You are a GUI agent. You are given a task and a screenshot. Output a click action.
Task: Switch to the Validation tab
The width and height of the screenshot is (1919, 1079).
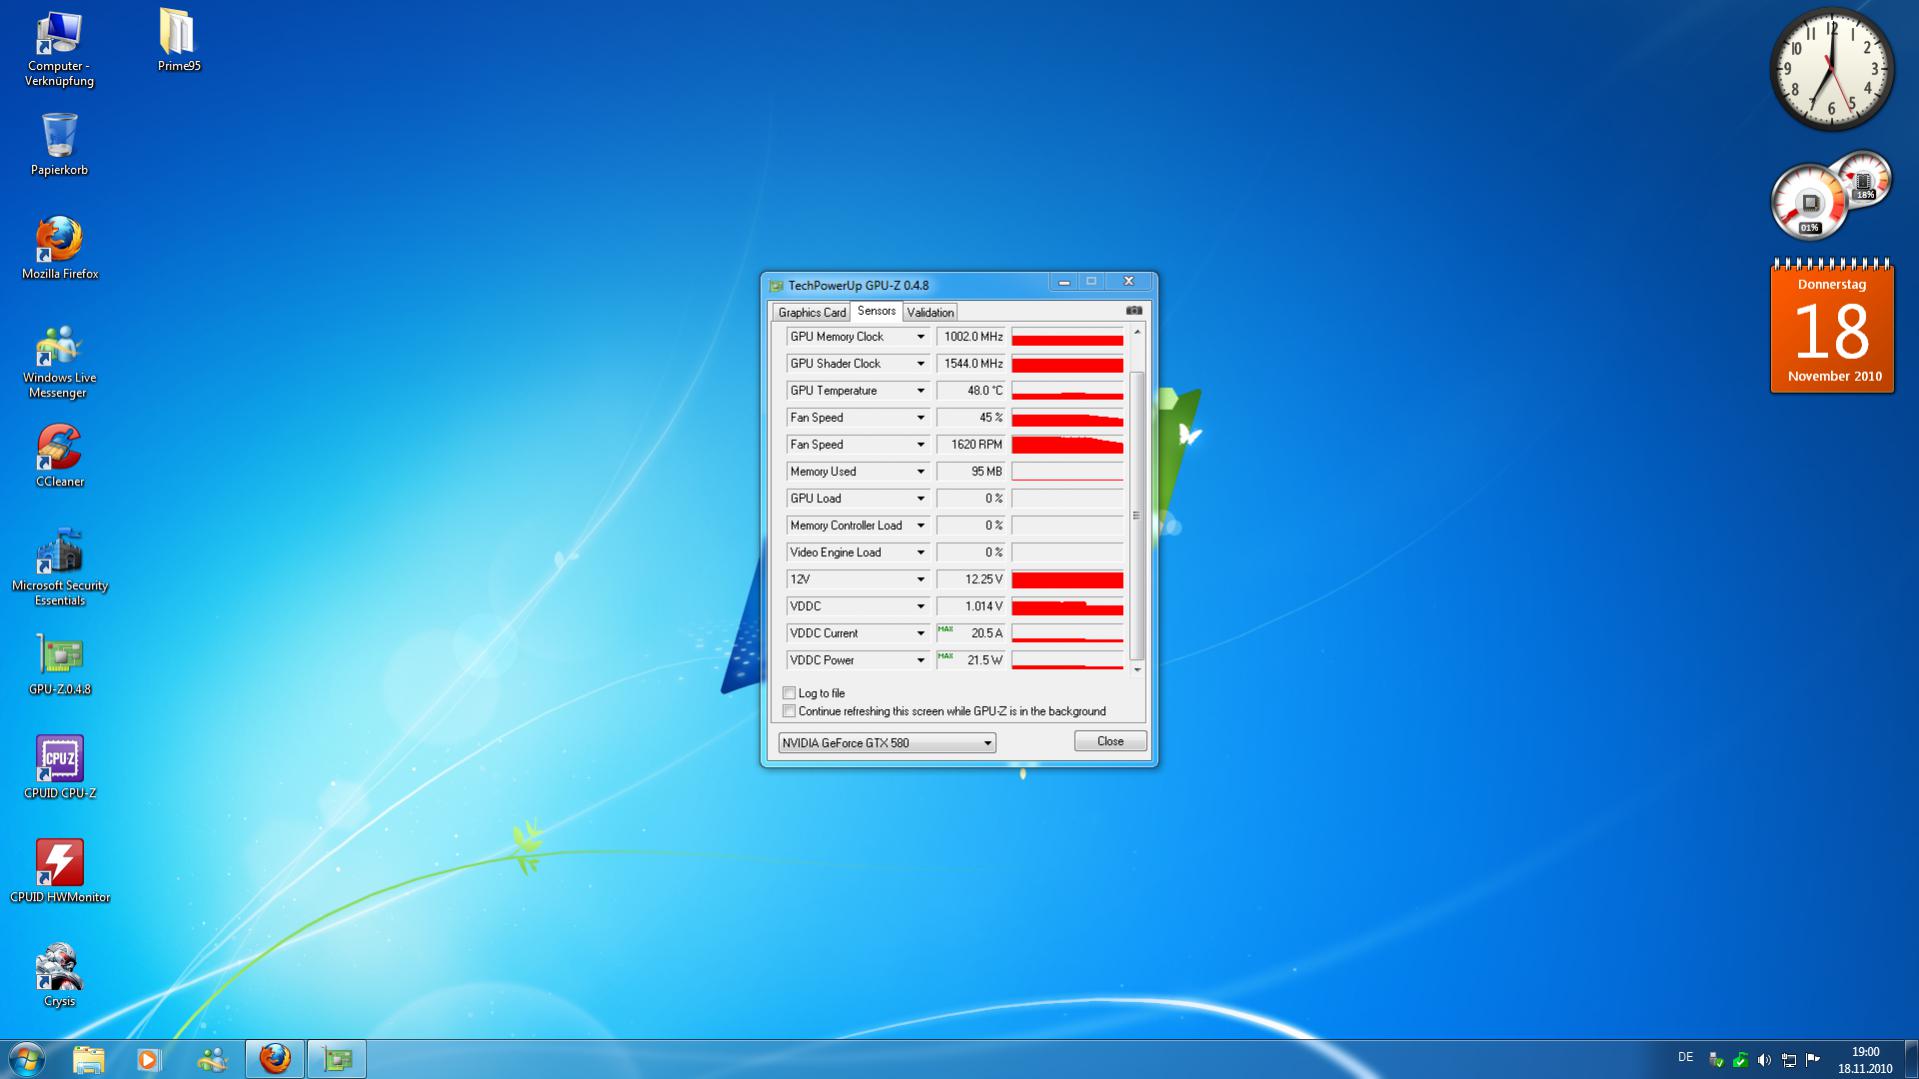click(930, 313)
